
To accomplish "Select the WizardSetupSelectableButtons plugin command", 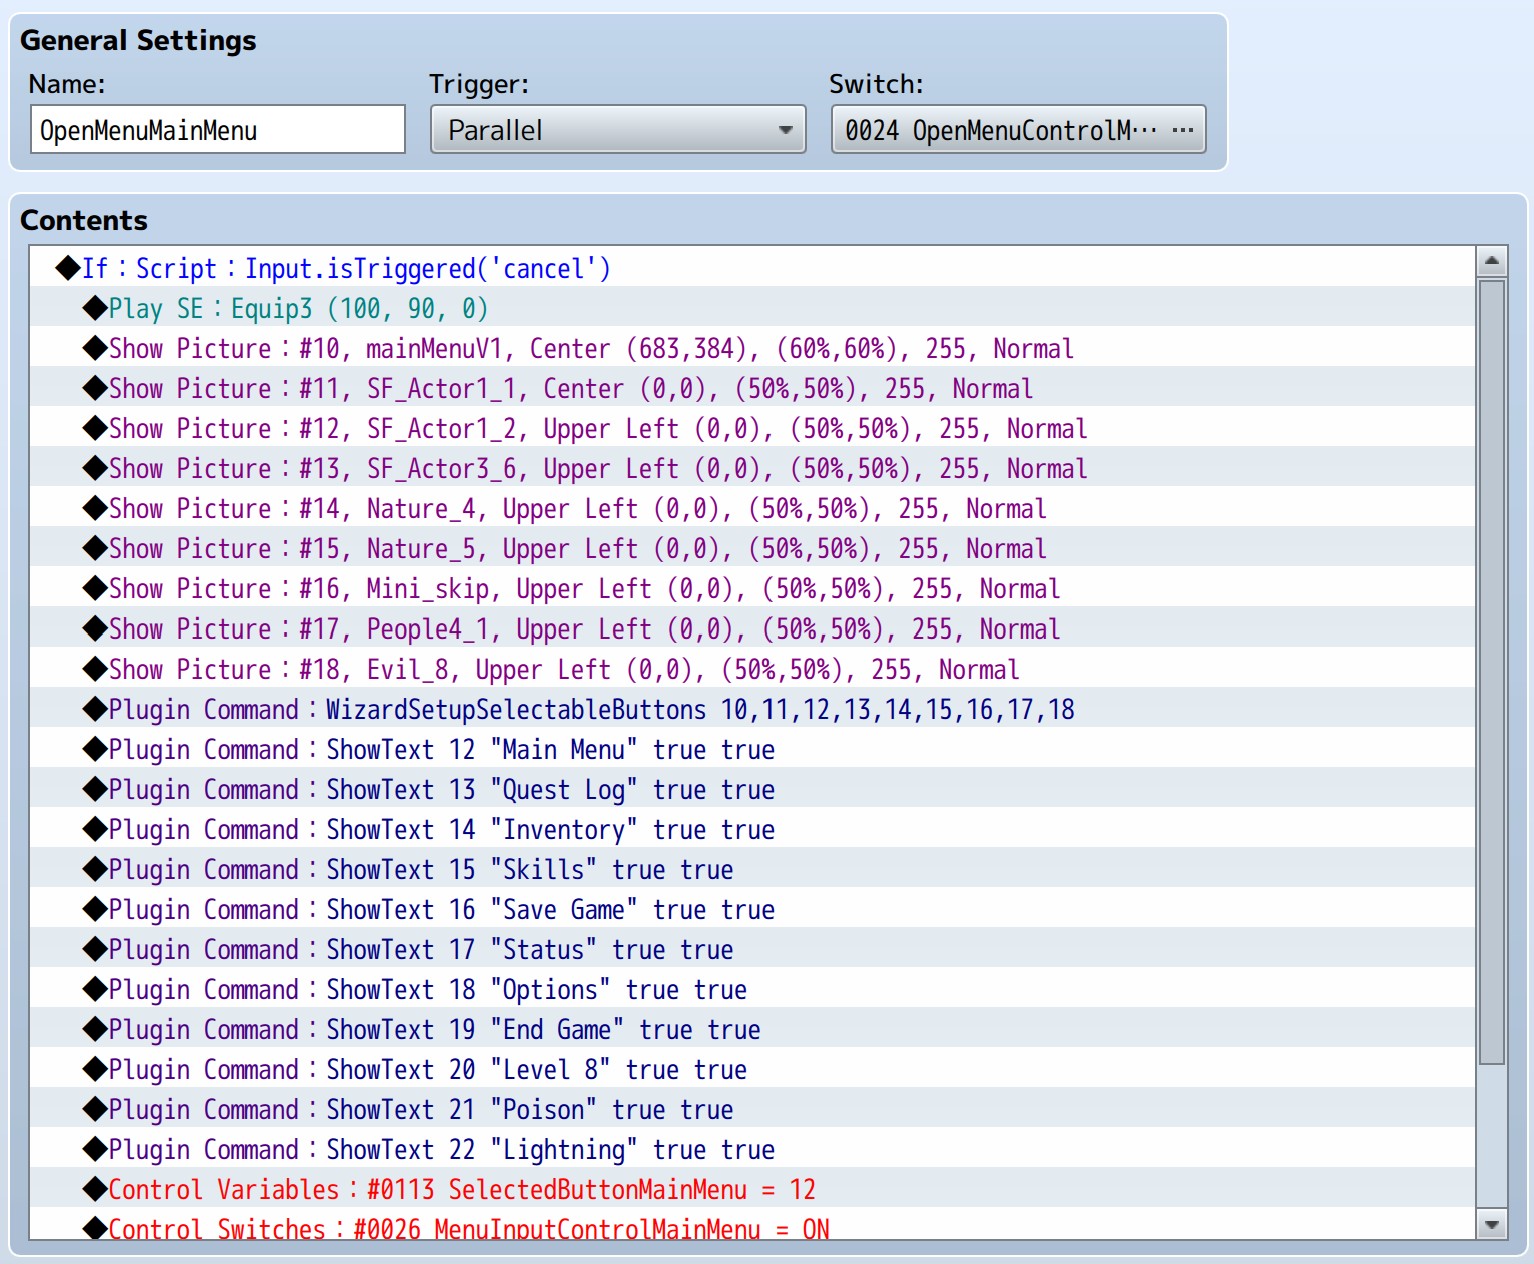I will tap(591, 710).
